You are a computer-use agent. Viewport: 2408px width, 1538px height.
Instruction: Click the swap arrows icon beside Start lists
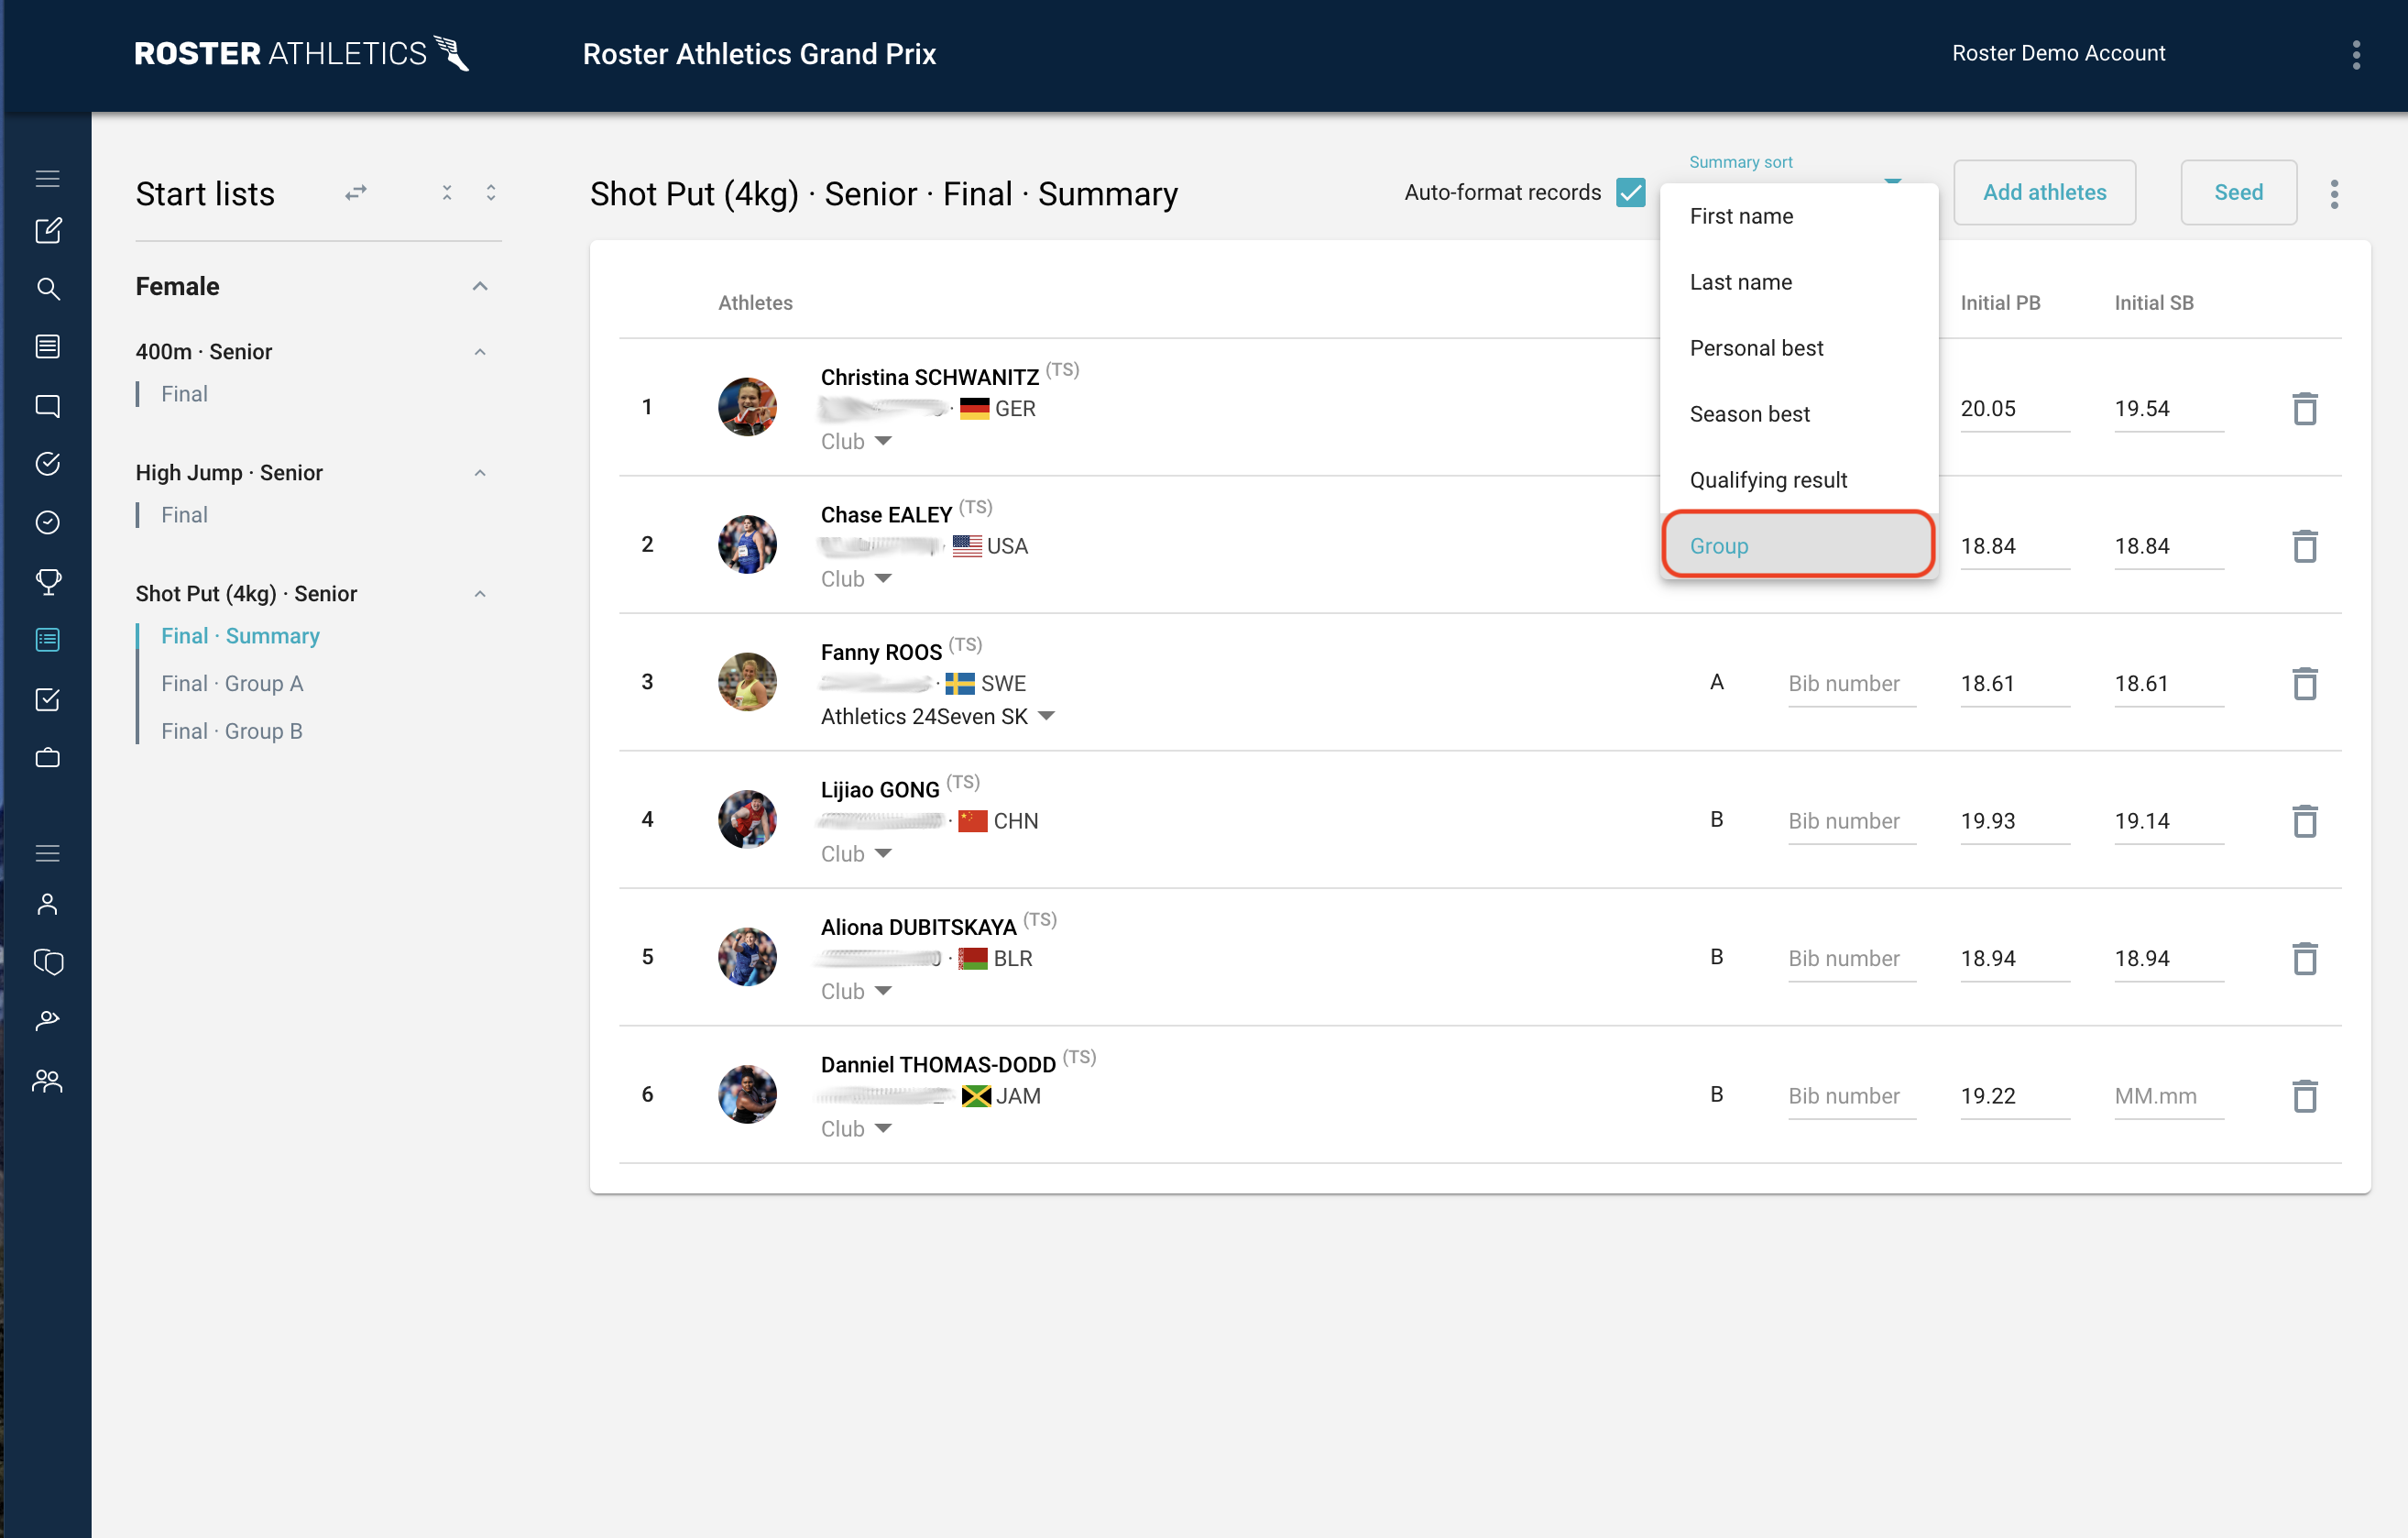[x=355, y=193]
